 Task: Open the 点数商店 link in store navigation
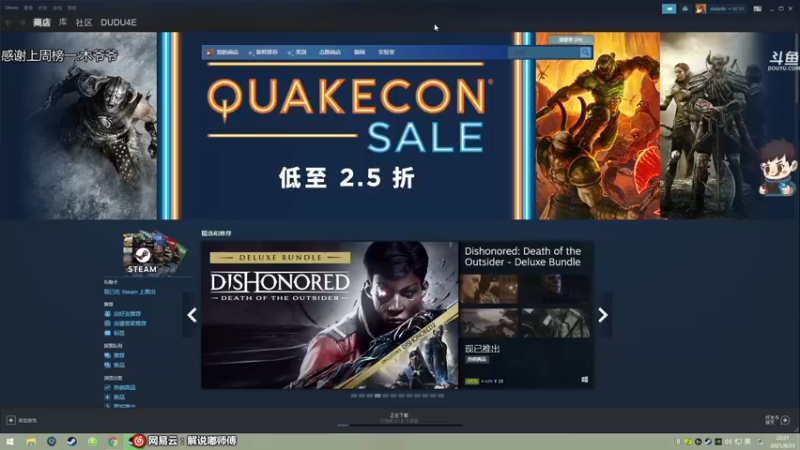[x=330, y=52]
